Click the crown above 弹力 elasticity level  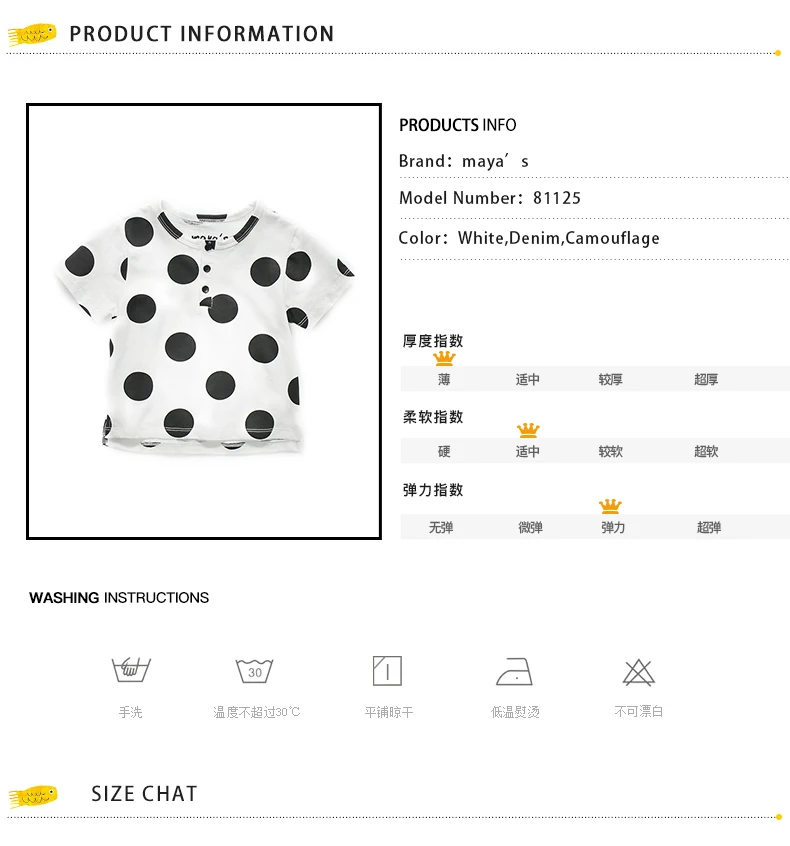(610, 506)
